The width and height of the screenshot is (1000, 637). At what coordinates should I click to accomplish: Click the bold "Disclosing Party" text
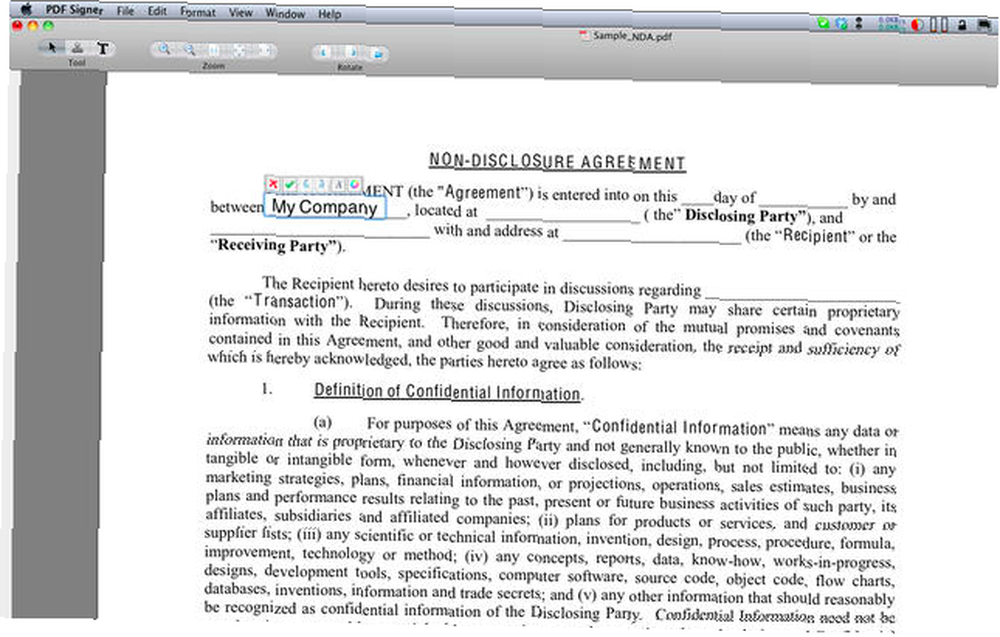pyautogui.click(x=742, y=216)
